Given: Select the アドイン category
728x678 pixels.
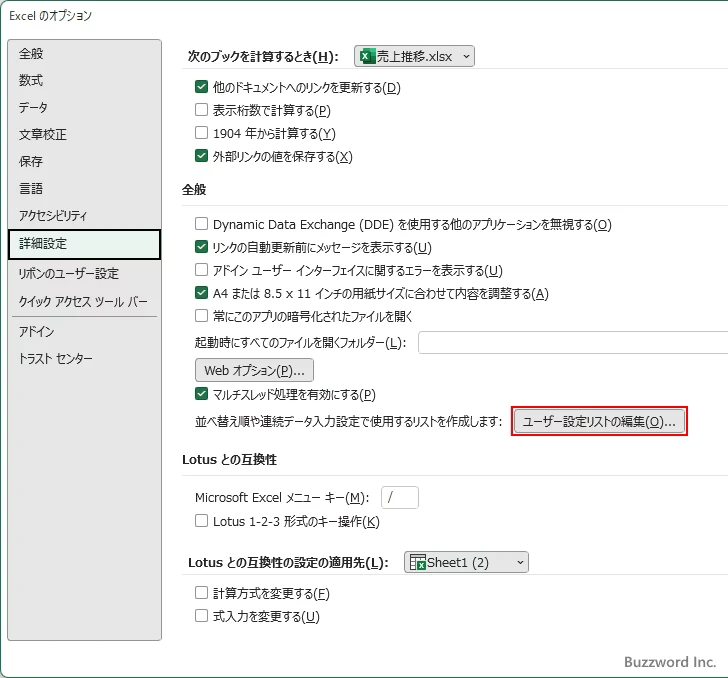Looking at the screenshot, I should click(84, 332).
